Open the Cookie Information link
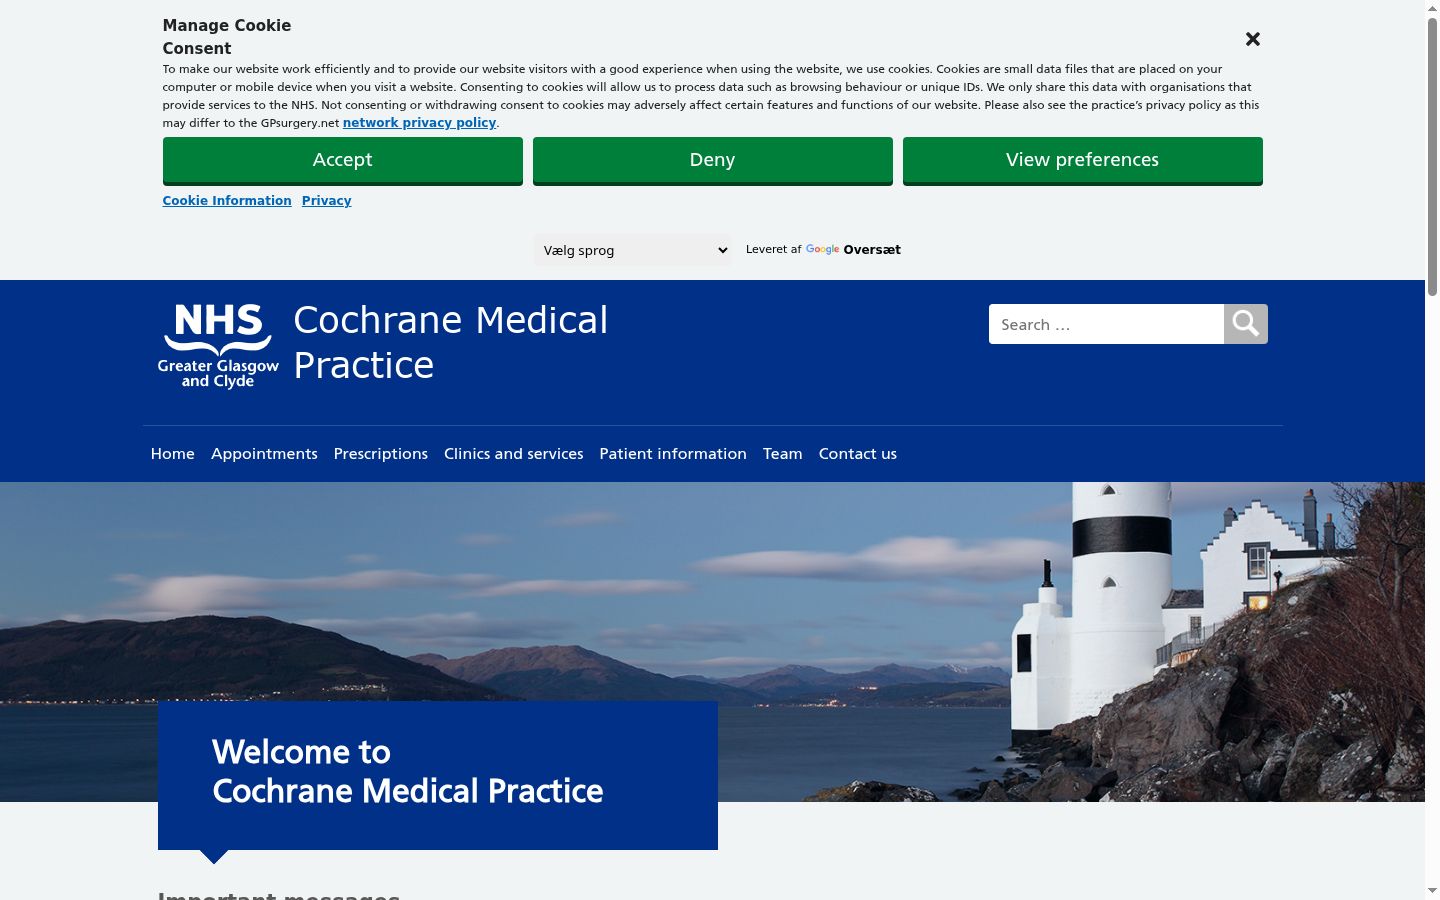The image size is (1440, 900). tap(227, 201)
